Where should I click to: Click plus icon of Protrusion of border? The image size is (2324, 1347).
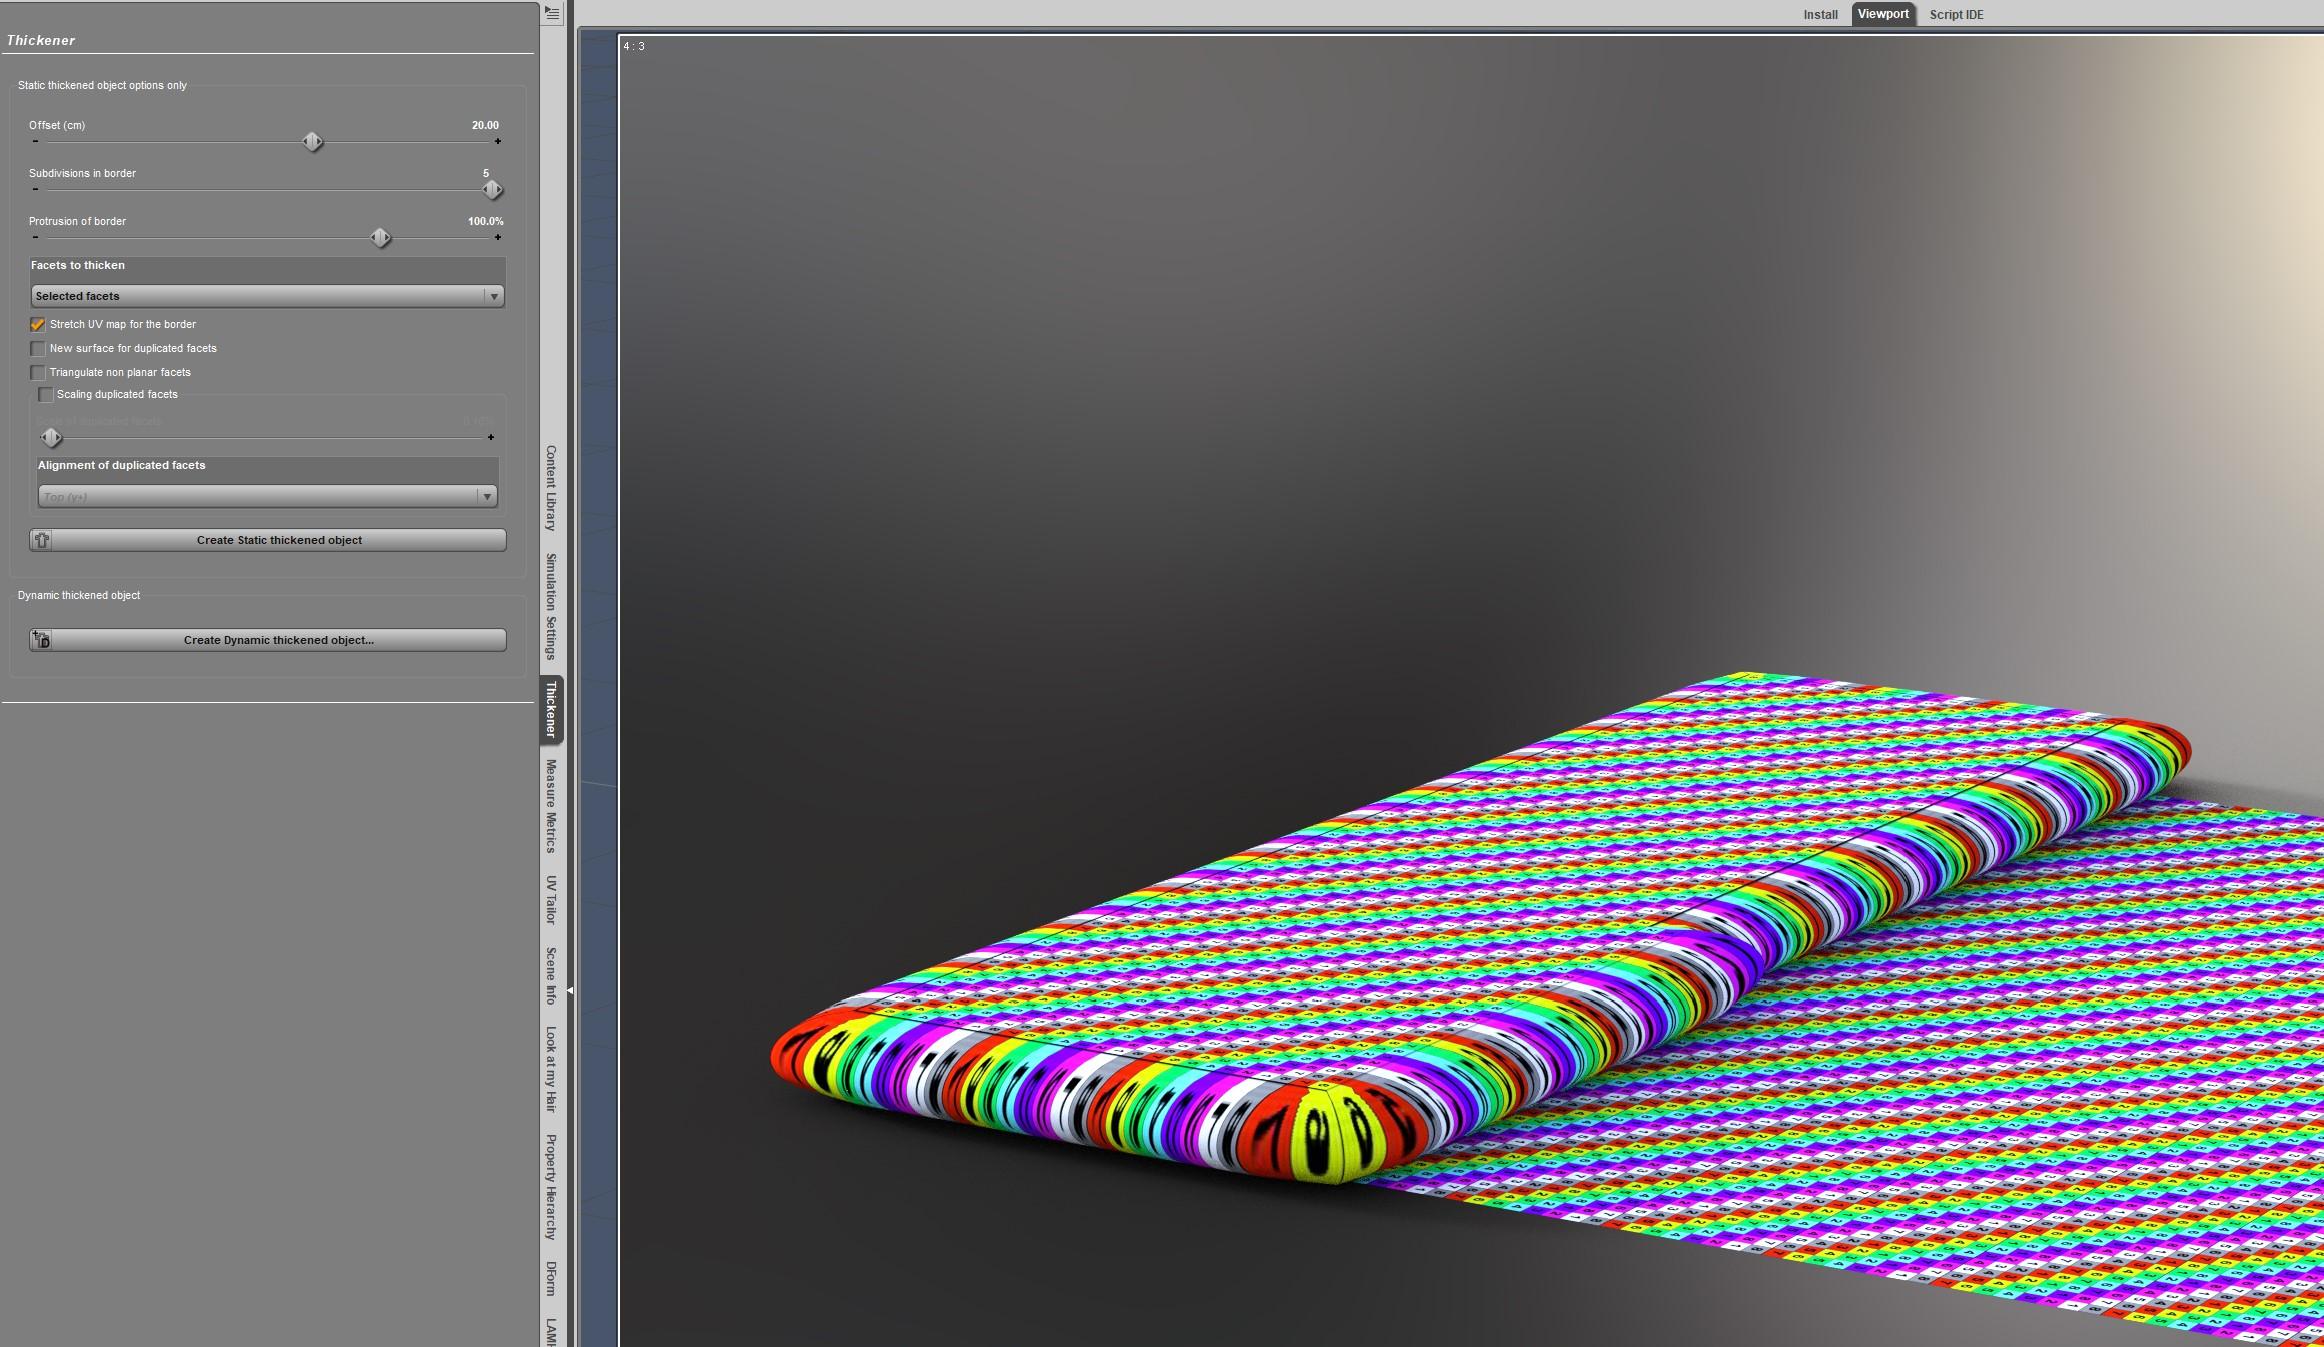pyautogui.click(x=498, y=238)
